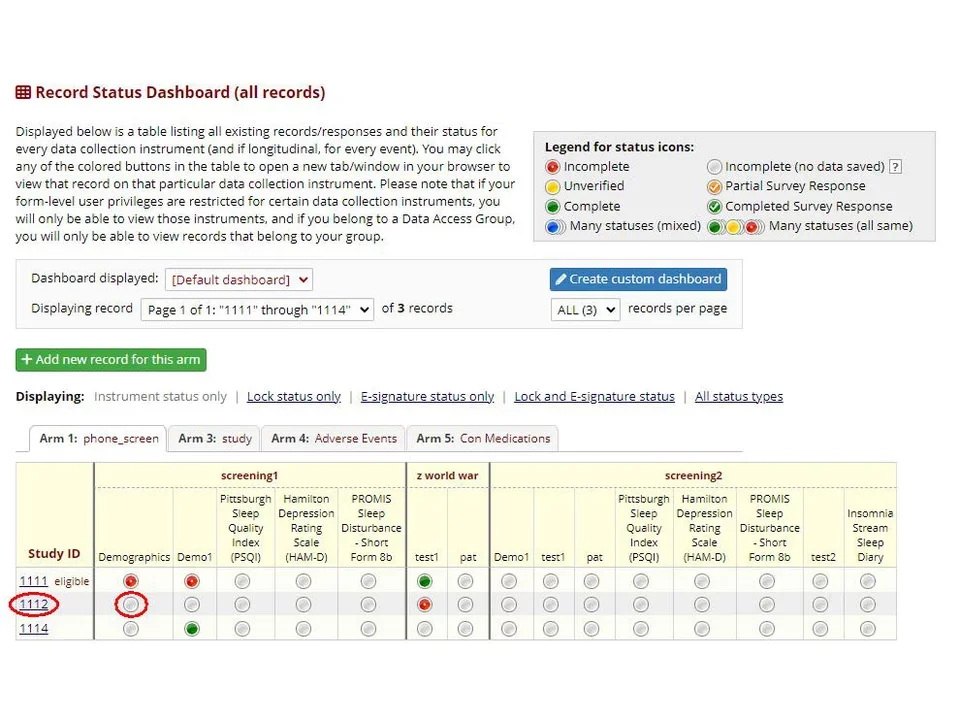The image size is (960, 720).
Task: Click Add new record for this arm
Action: tap(110, 360)
